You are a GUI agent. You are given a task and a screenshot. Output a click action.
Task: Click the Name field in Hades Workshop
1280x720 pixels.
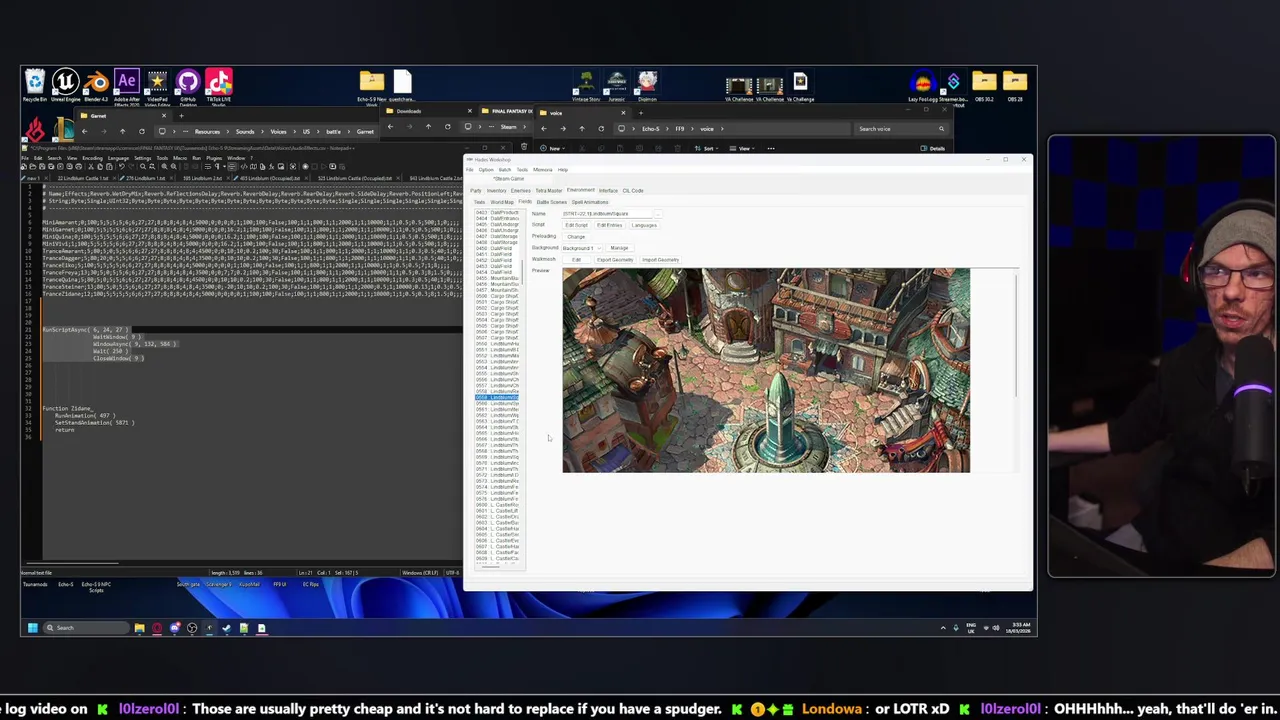[x=607, y=214]
